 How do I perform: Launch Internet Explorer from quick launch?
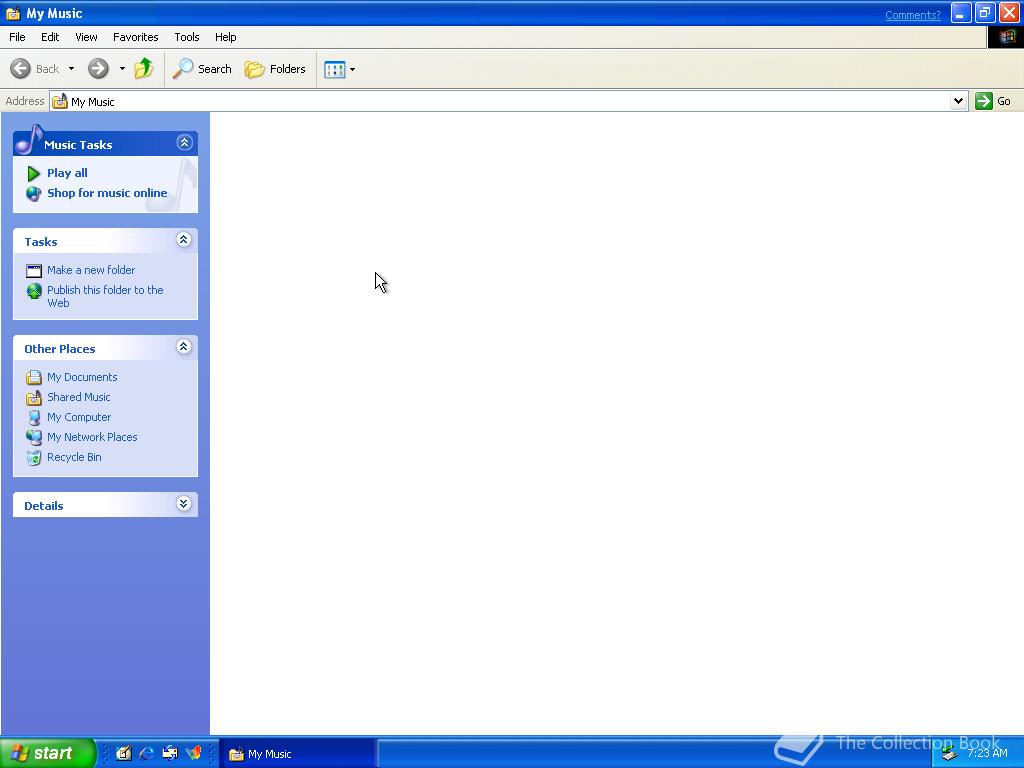147,754
